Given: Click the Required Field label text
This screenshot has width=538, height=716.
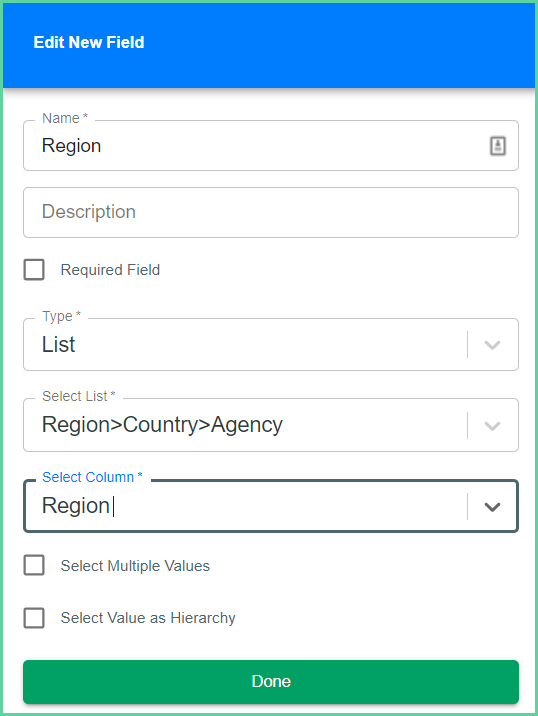Looking at the screenshot, I should (110, 270).
